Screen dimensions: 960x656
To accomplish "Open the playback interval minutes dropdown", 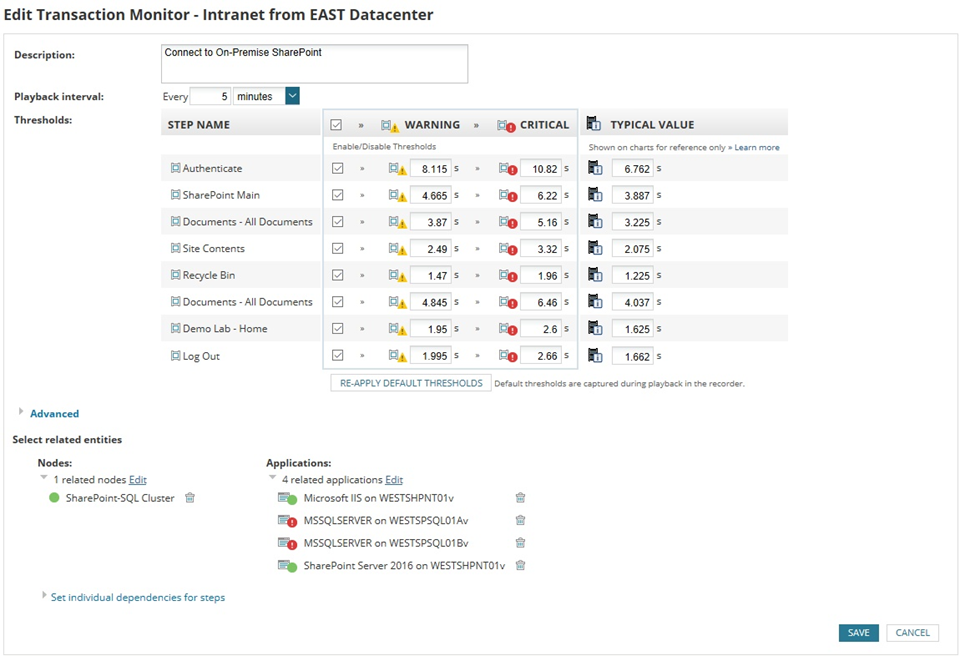I will (x=293, y=96).
